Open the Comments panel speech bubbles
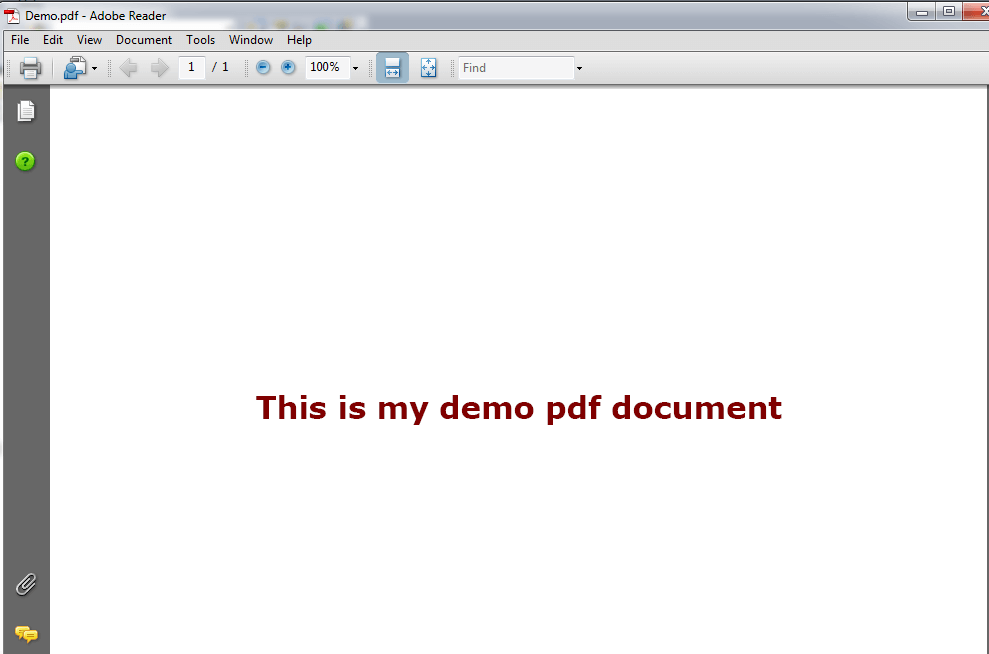Viewport: 989px width, 654px height. [x=26, y=633]
